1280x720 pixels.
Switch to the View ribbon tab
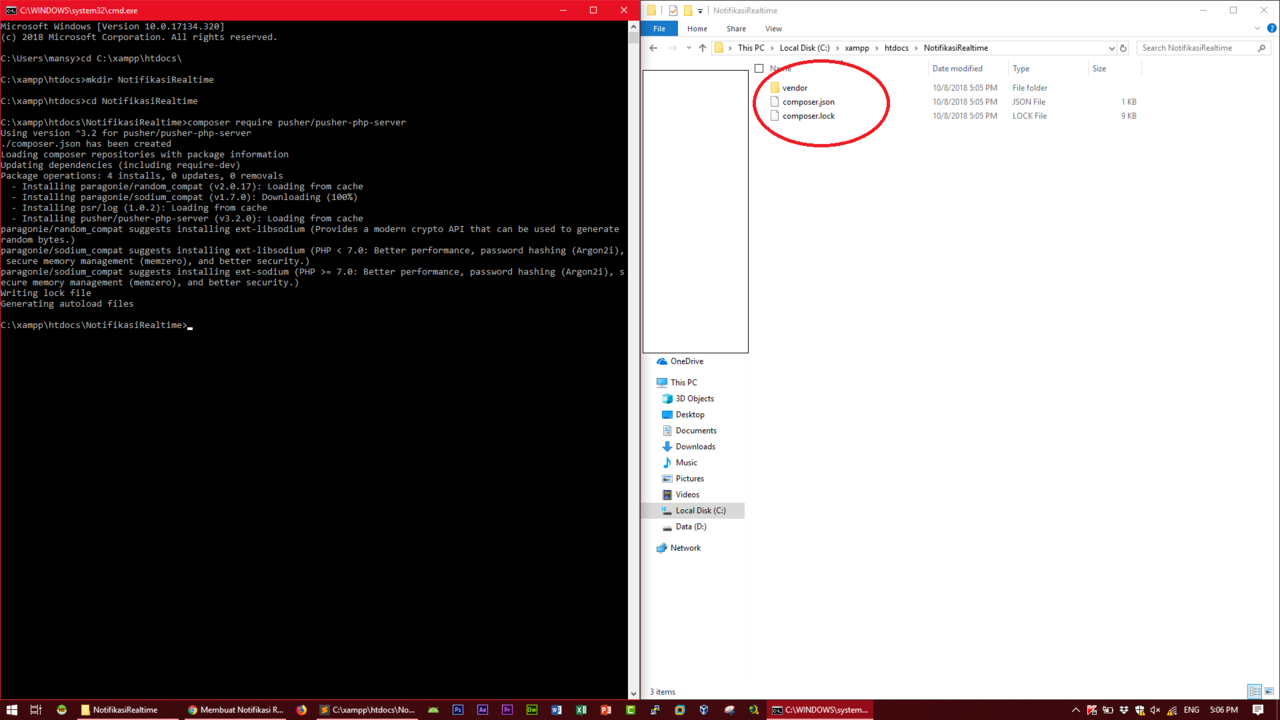click(773, 29)
